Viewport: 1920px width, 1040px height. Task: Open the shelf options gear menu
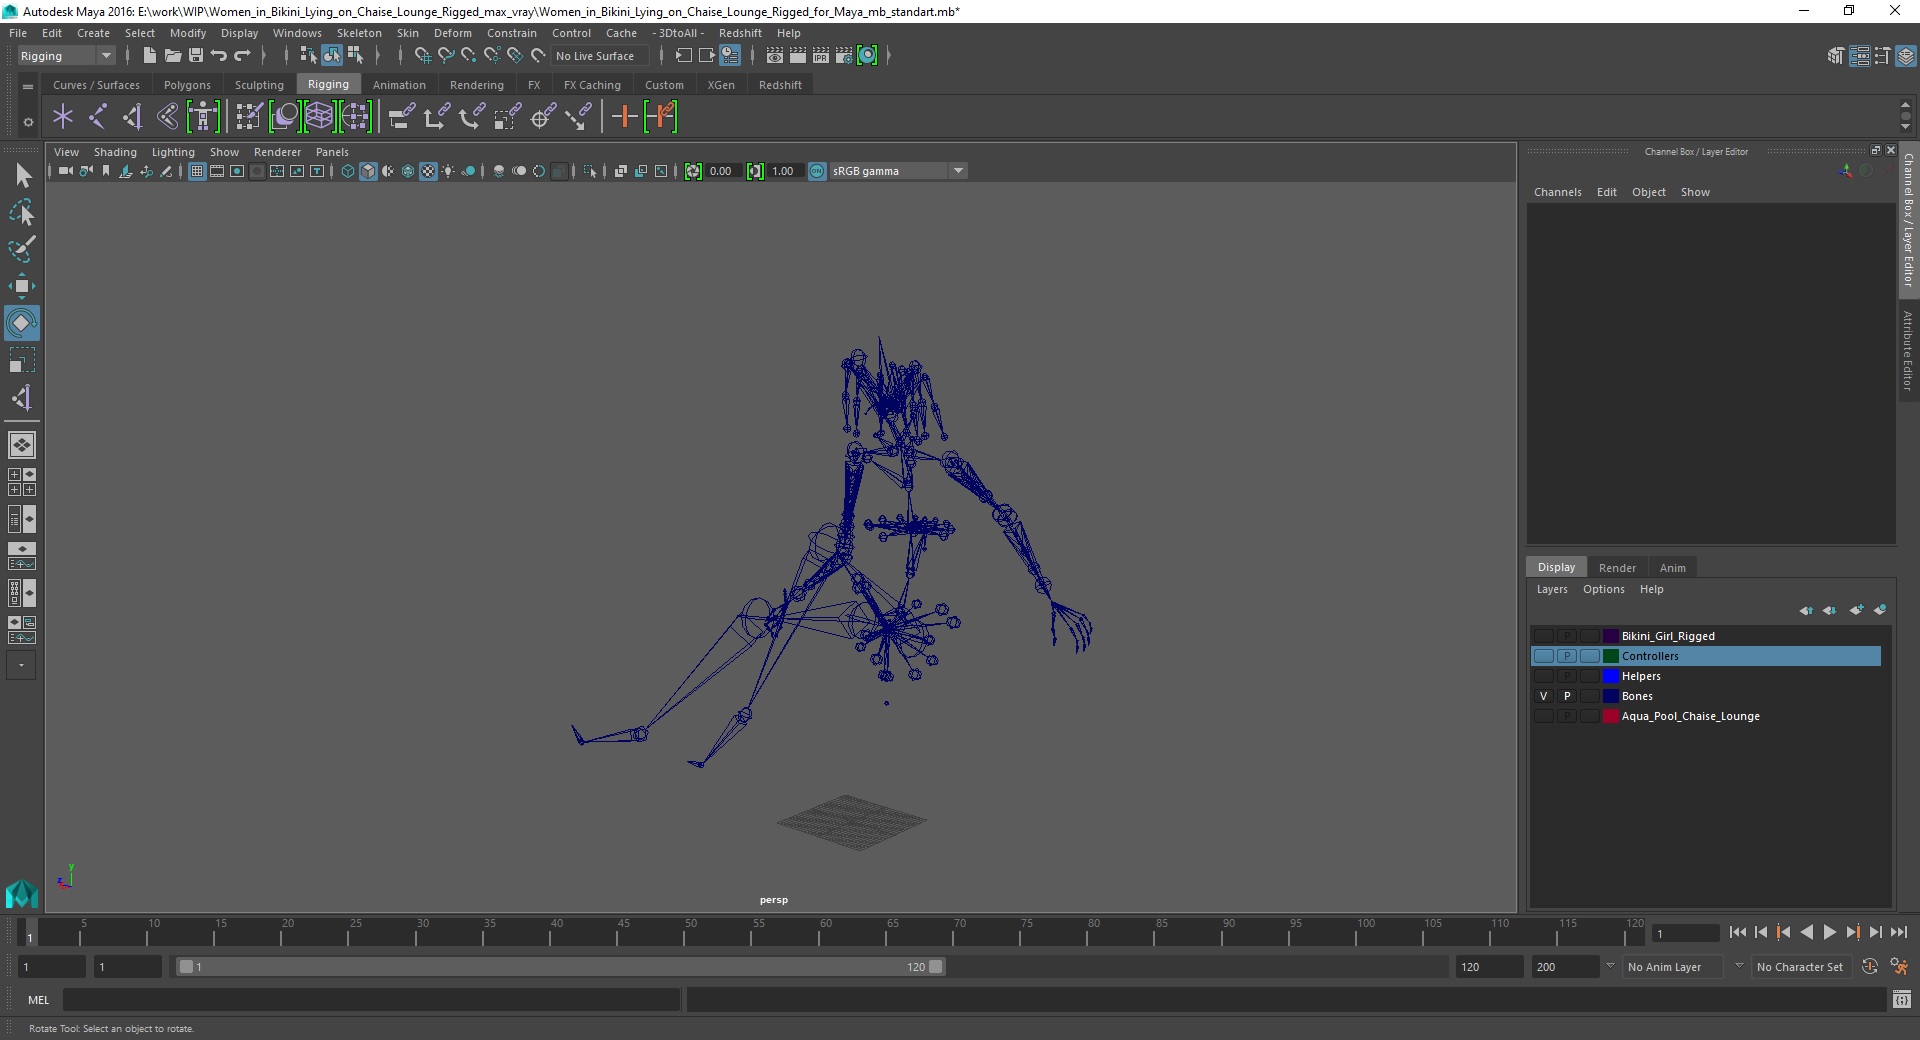click(28, 122)
